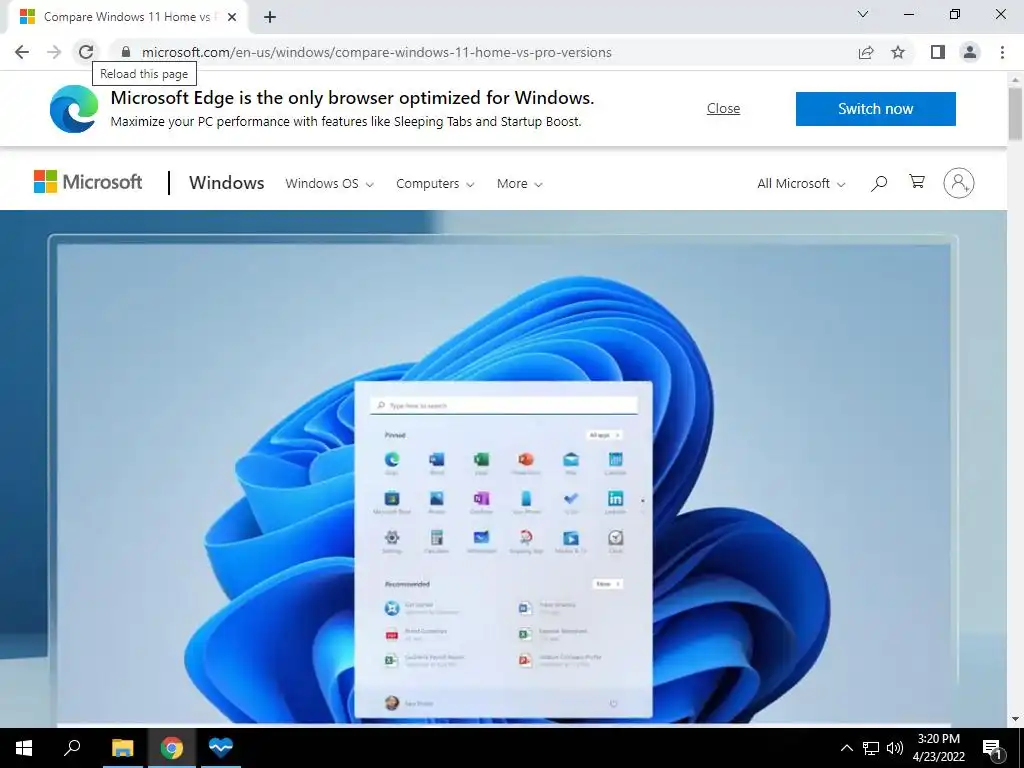The image size is (1024, 768).
Task: Open a new browser tab
Action: pyautogui.click(x=270, y=17)
